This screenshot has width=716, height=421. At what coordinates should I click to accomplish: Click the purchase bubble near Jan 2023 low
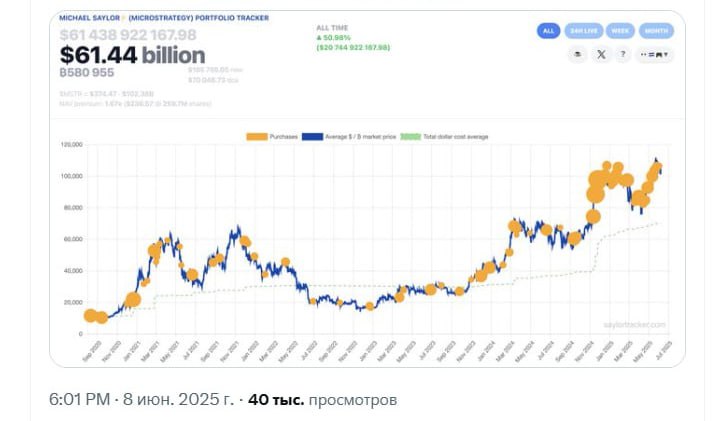(370, 306)
